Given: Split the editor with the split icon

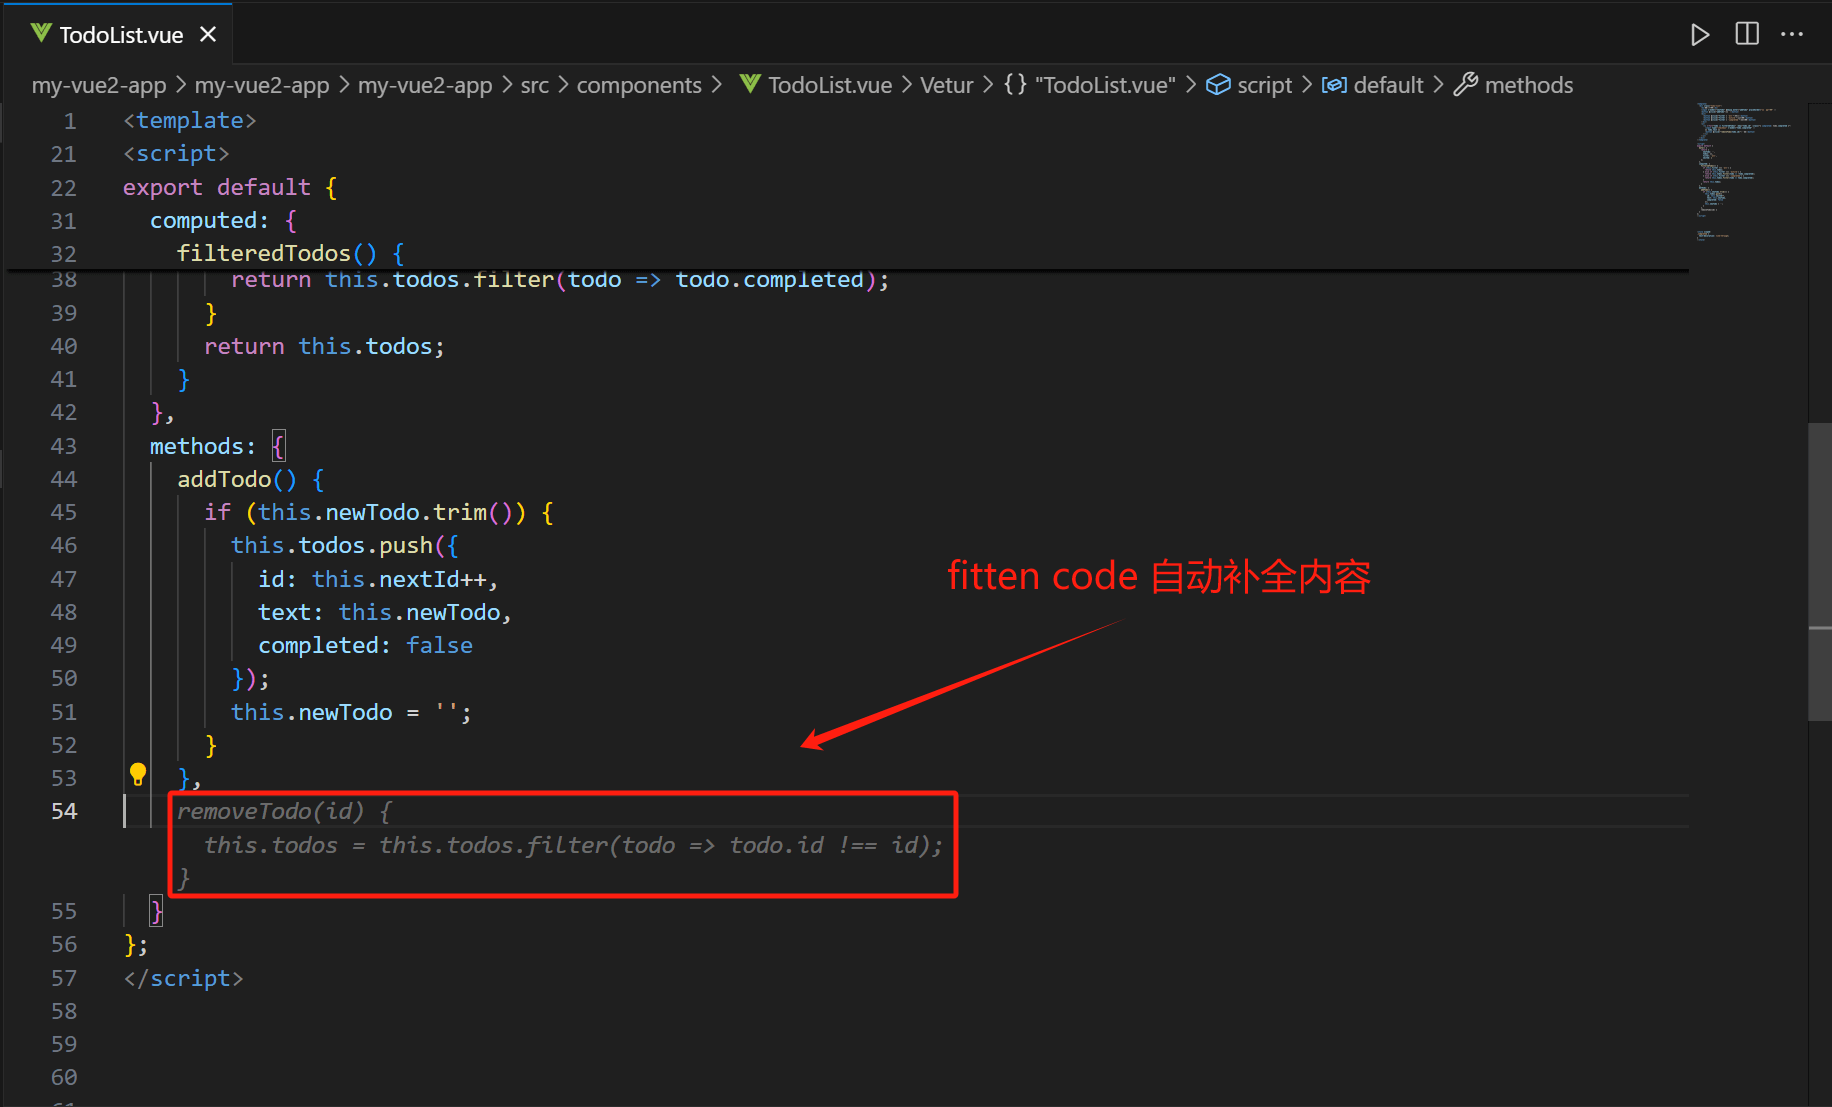Looking at the screenshot, I should [x=1746, y=35].
